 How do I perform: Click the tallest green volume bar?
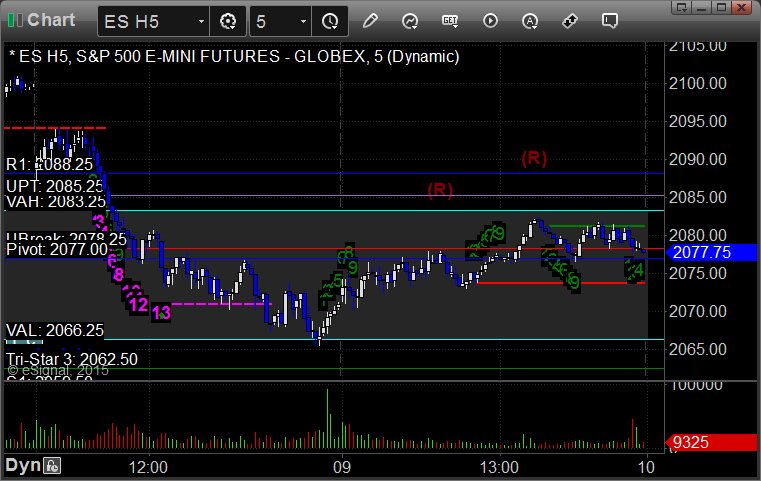tap(328, 418)
